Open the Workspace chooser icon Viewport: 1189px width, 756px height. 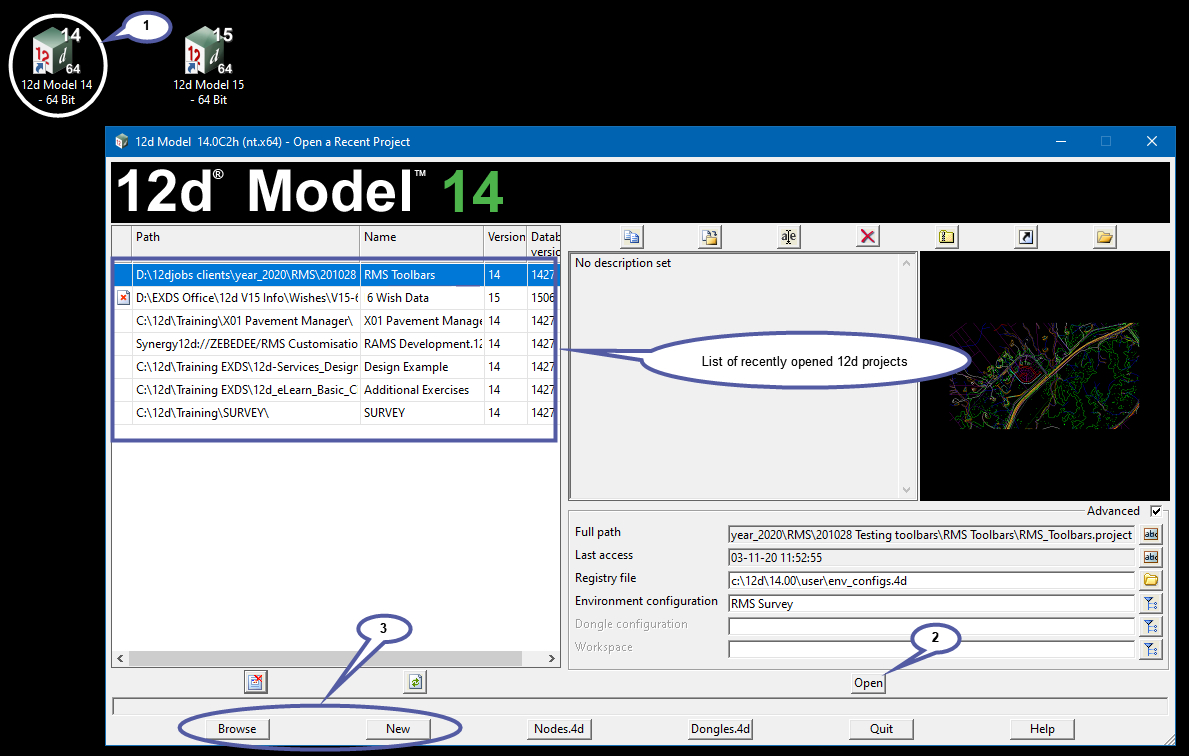coord(1150,649)
